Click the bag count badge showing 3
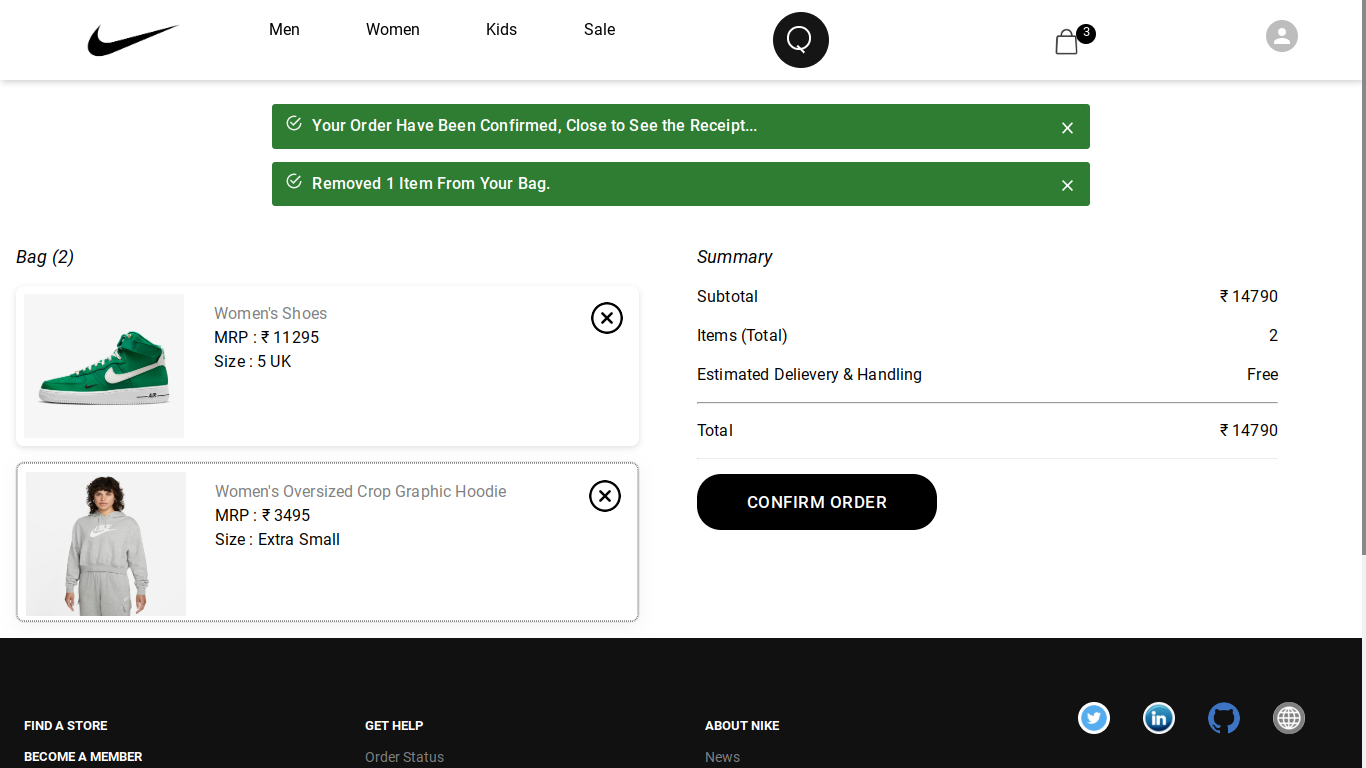This screenshot has width=1366, height=768. [x=1086, y=33]
